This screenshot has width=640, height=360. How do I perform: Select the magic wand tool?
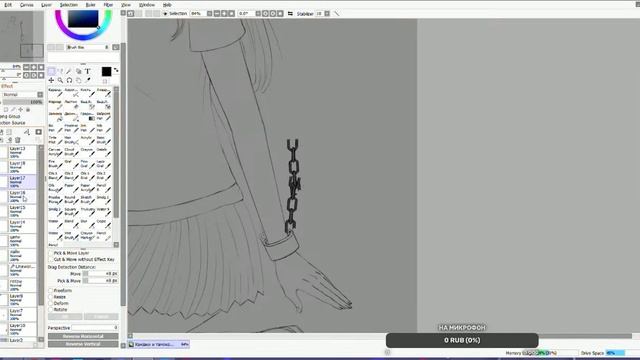(x=69, y=71)
